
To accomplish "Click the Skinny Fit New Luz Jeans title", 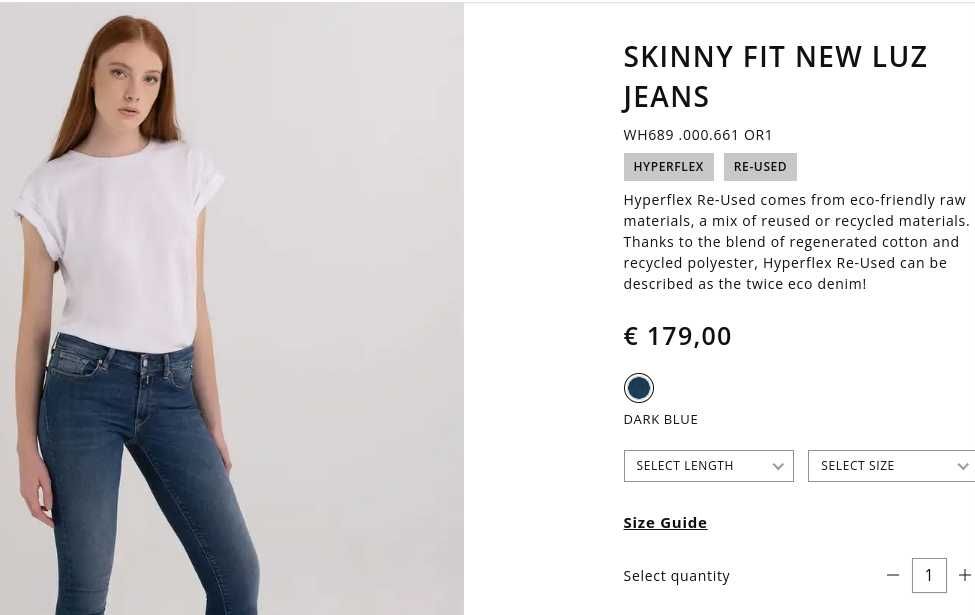I will (775, 76).
